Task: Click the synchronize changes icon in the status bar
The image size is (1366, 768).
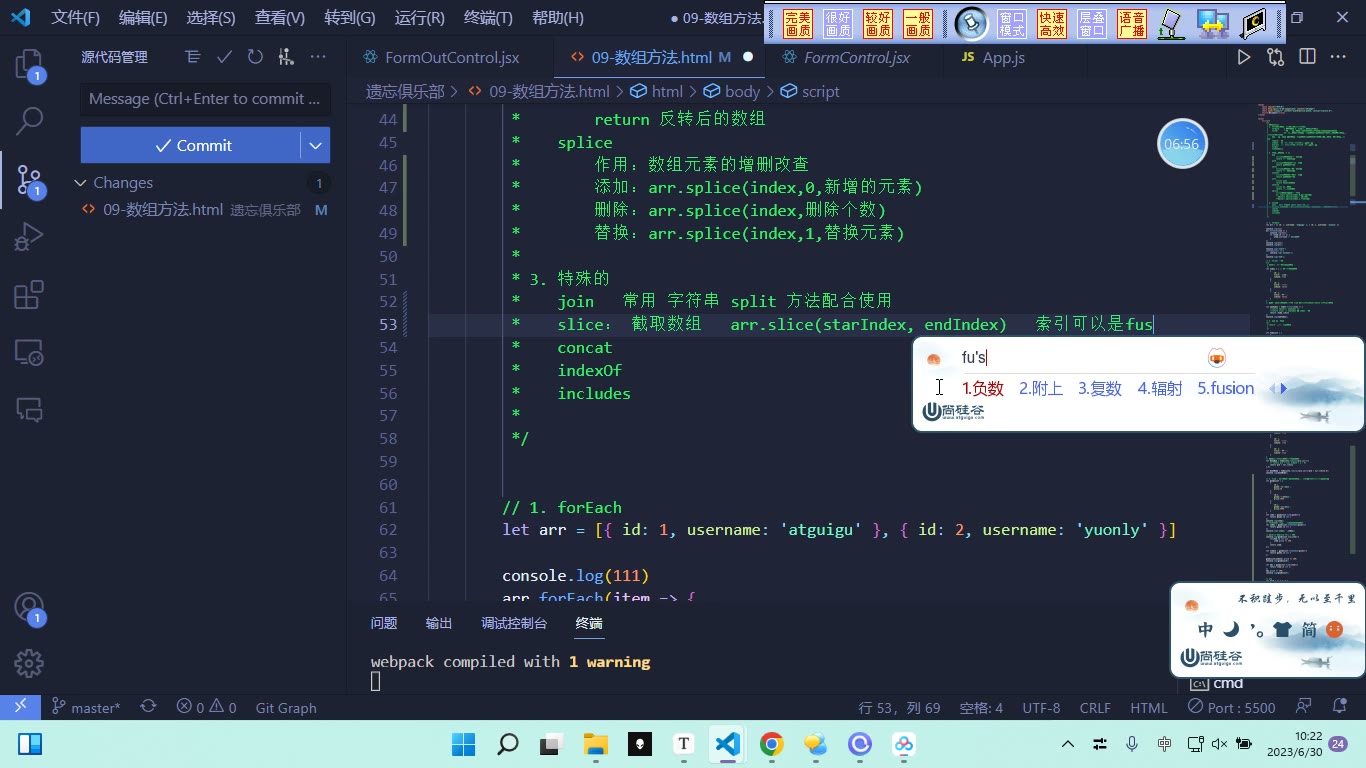Action: tap(148, 707)
